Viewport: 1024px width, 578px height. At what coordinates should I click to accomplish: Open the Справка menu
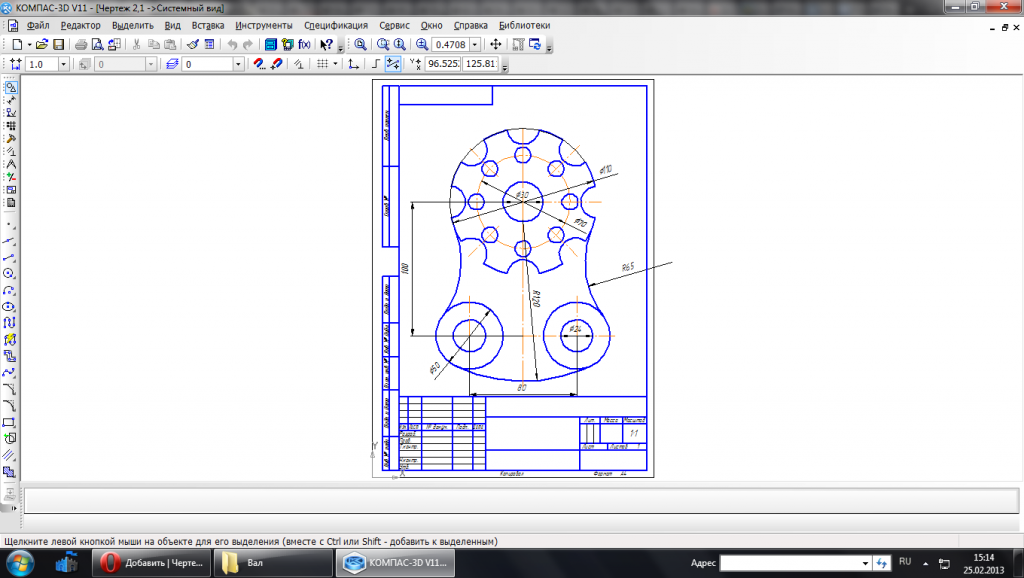point(470,25)
